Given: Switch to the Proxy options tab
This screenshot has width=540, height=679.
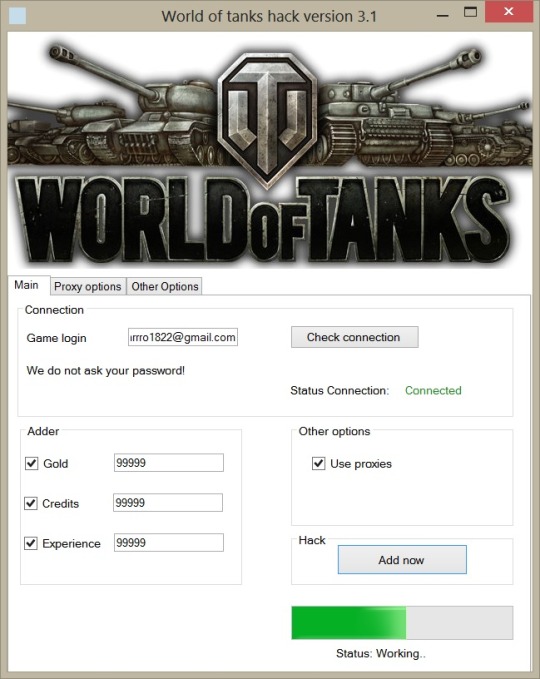Looking at the screenshot, I should tap(88, 286).
